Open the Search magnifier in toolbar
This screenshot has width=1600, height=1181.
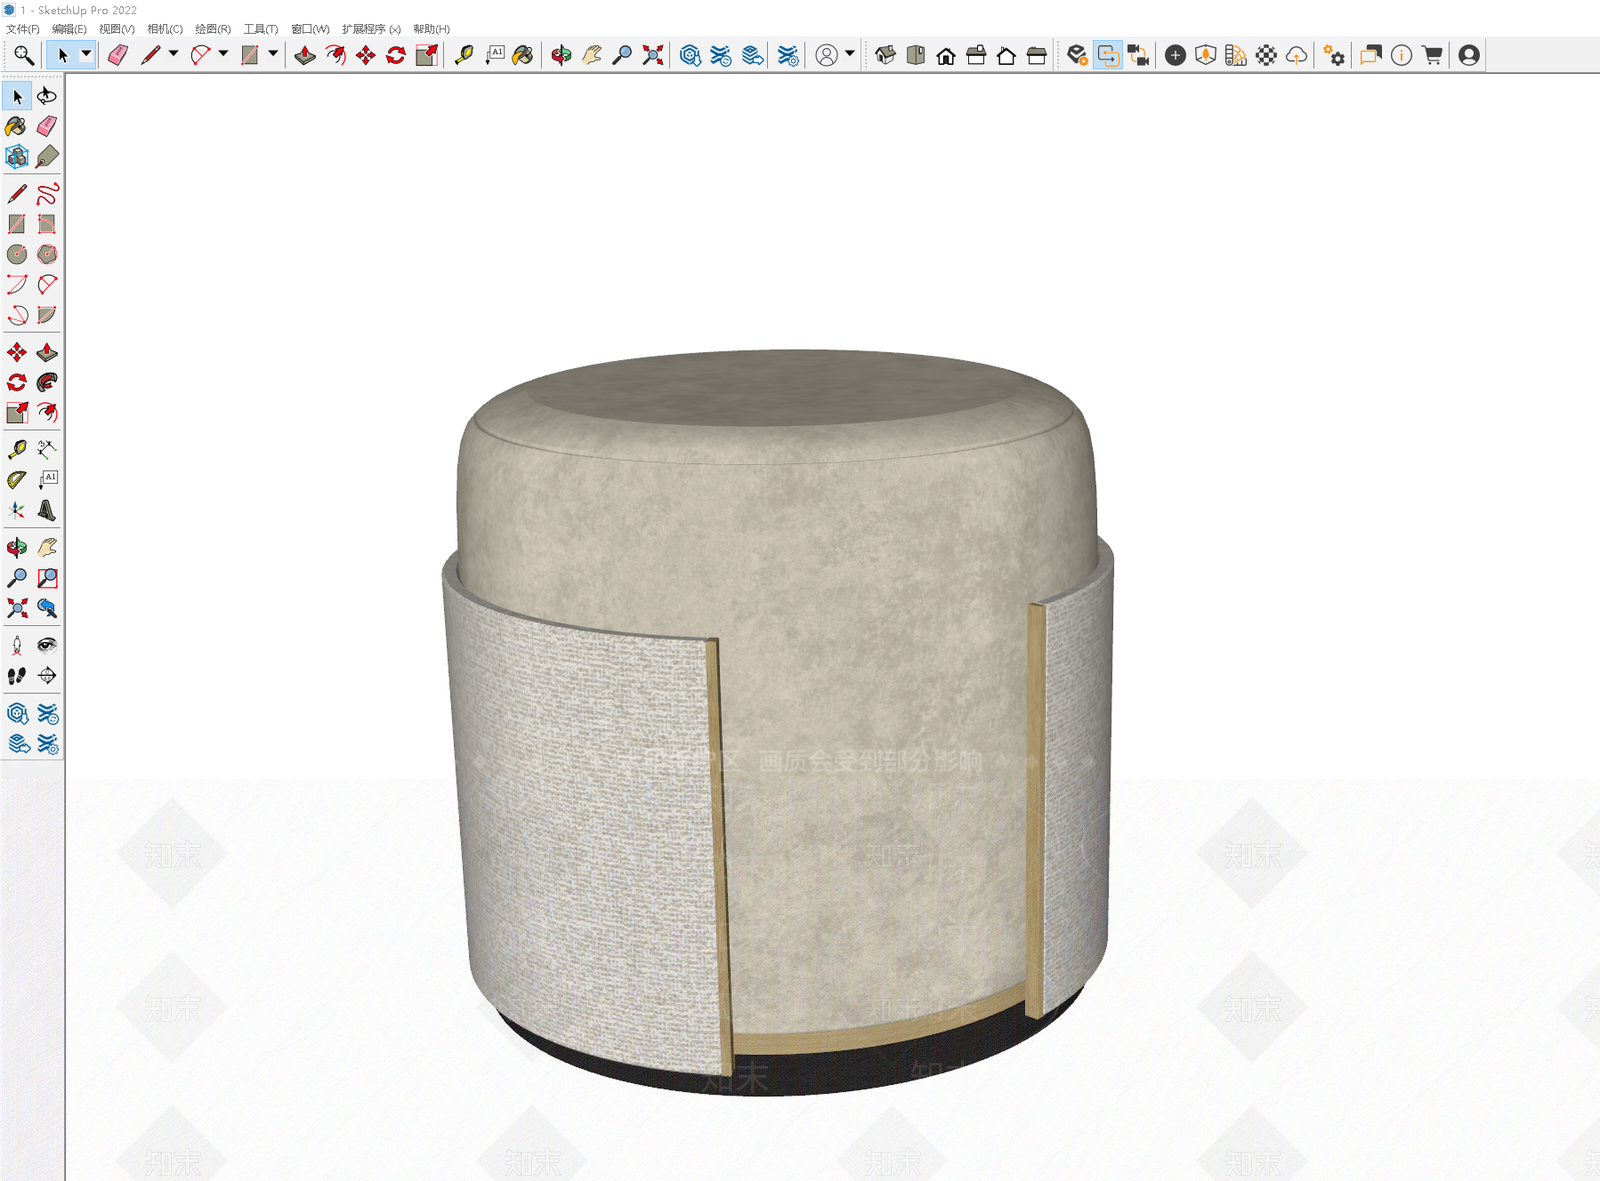23,55
